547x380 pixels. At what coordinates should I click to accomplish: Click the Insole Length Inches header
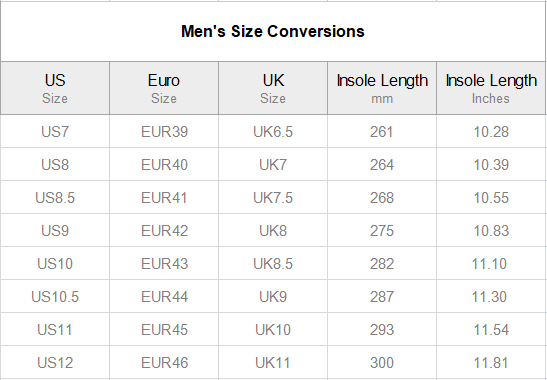491,88
